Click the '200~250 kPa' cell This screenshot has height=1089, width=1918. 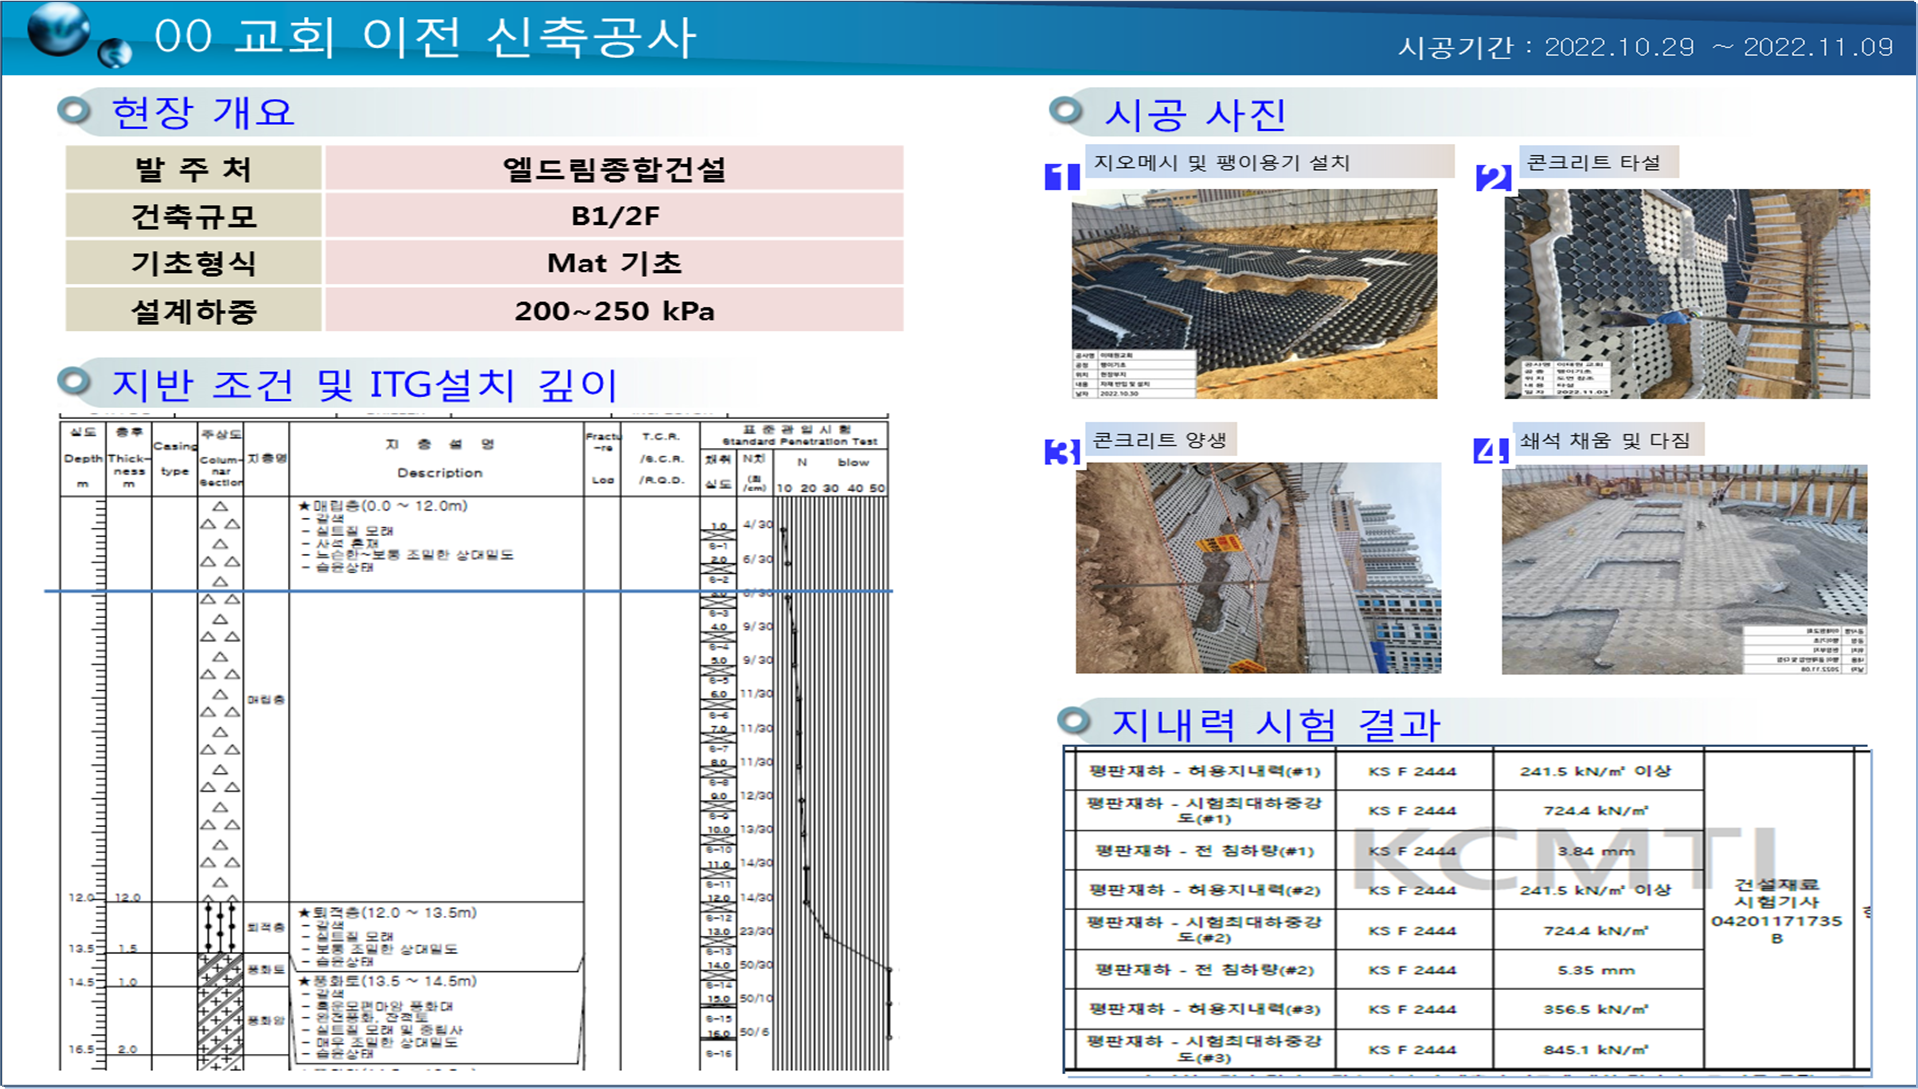[614, 310]
